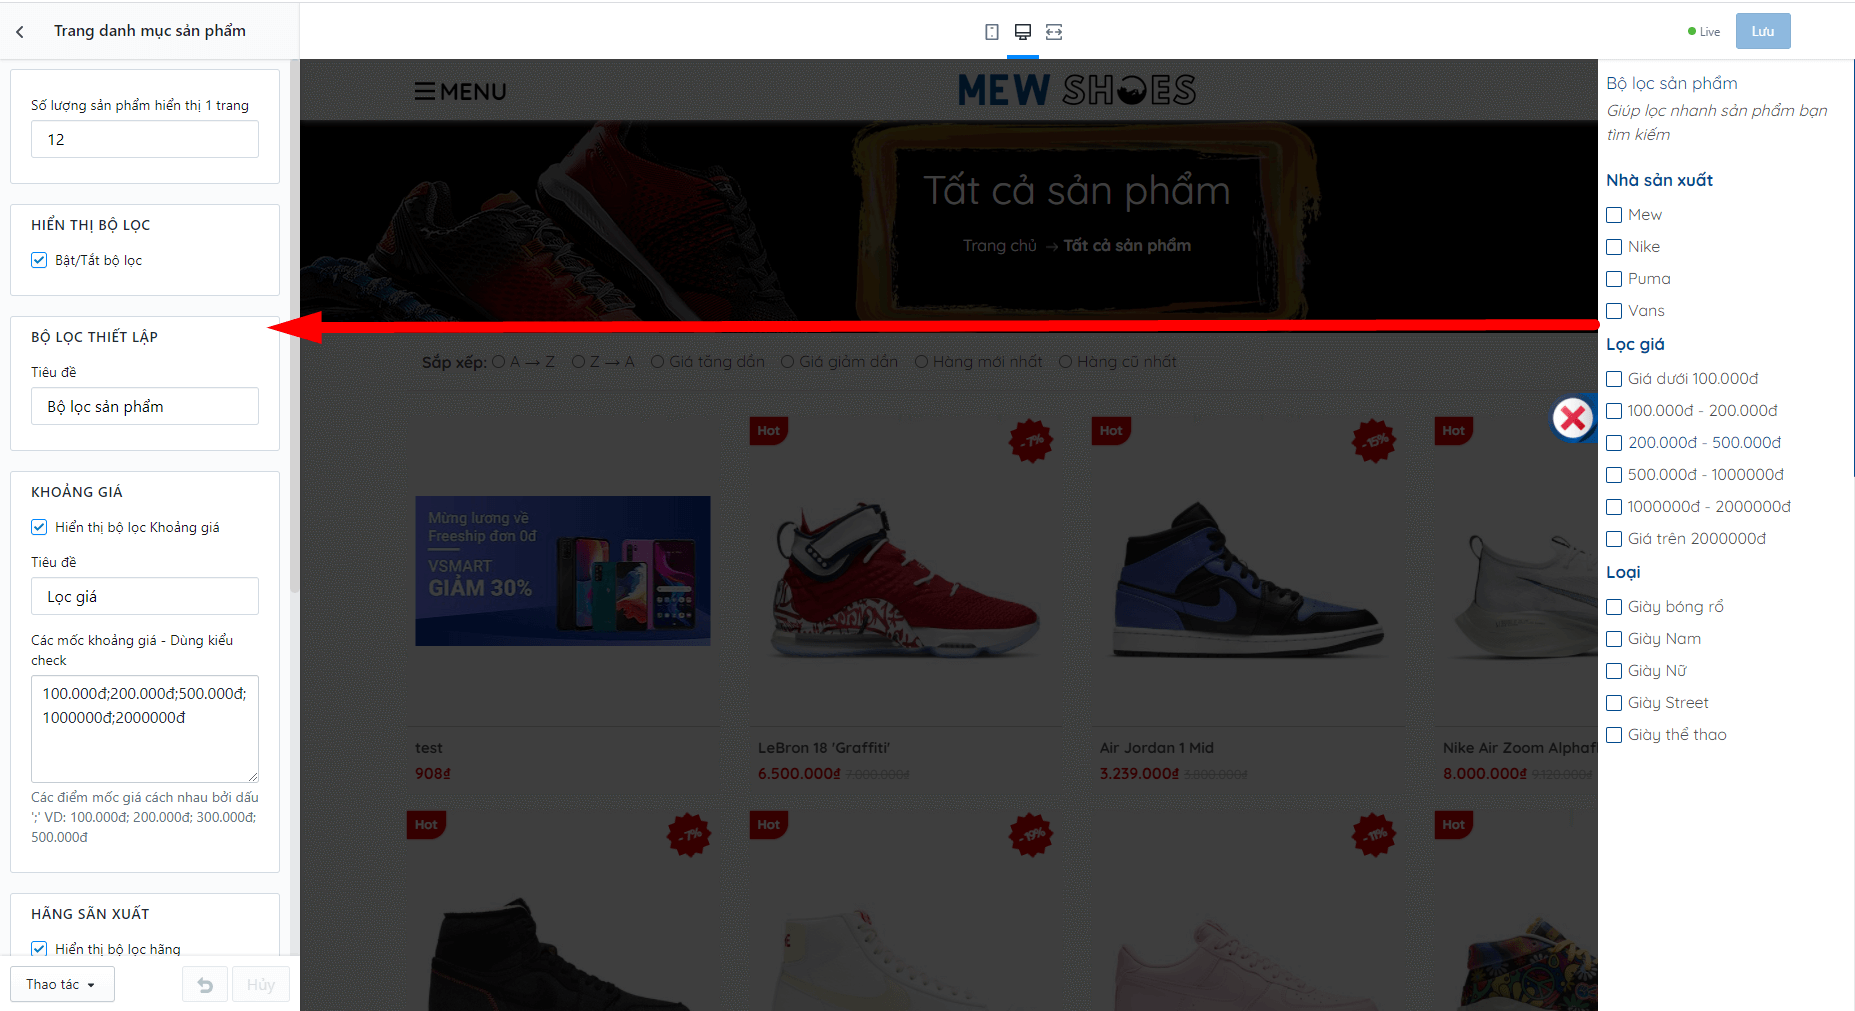
Task: Select Giá giảm dần sort option
Action: click(x=788, y=362)
